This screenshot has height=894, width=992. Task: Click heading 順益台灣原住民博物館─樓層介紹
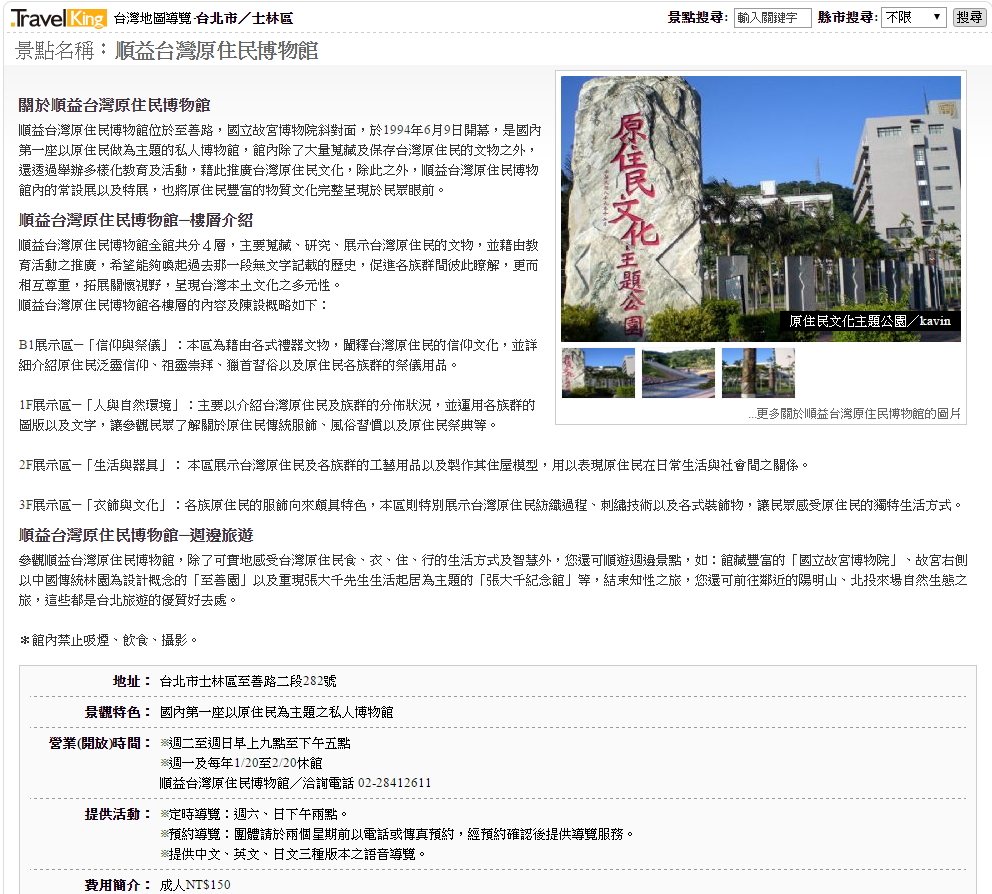tap(136, 220)
